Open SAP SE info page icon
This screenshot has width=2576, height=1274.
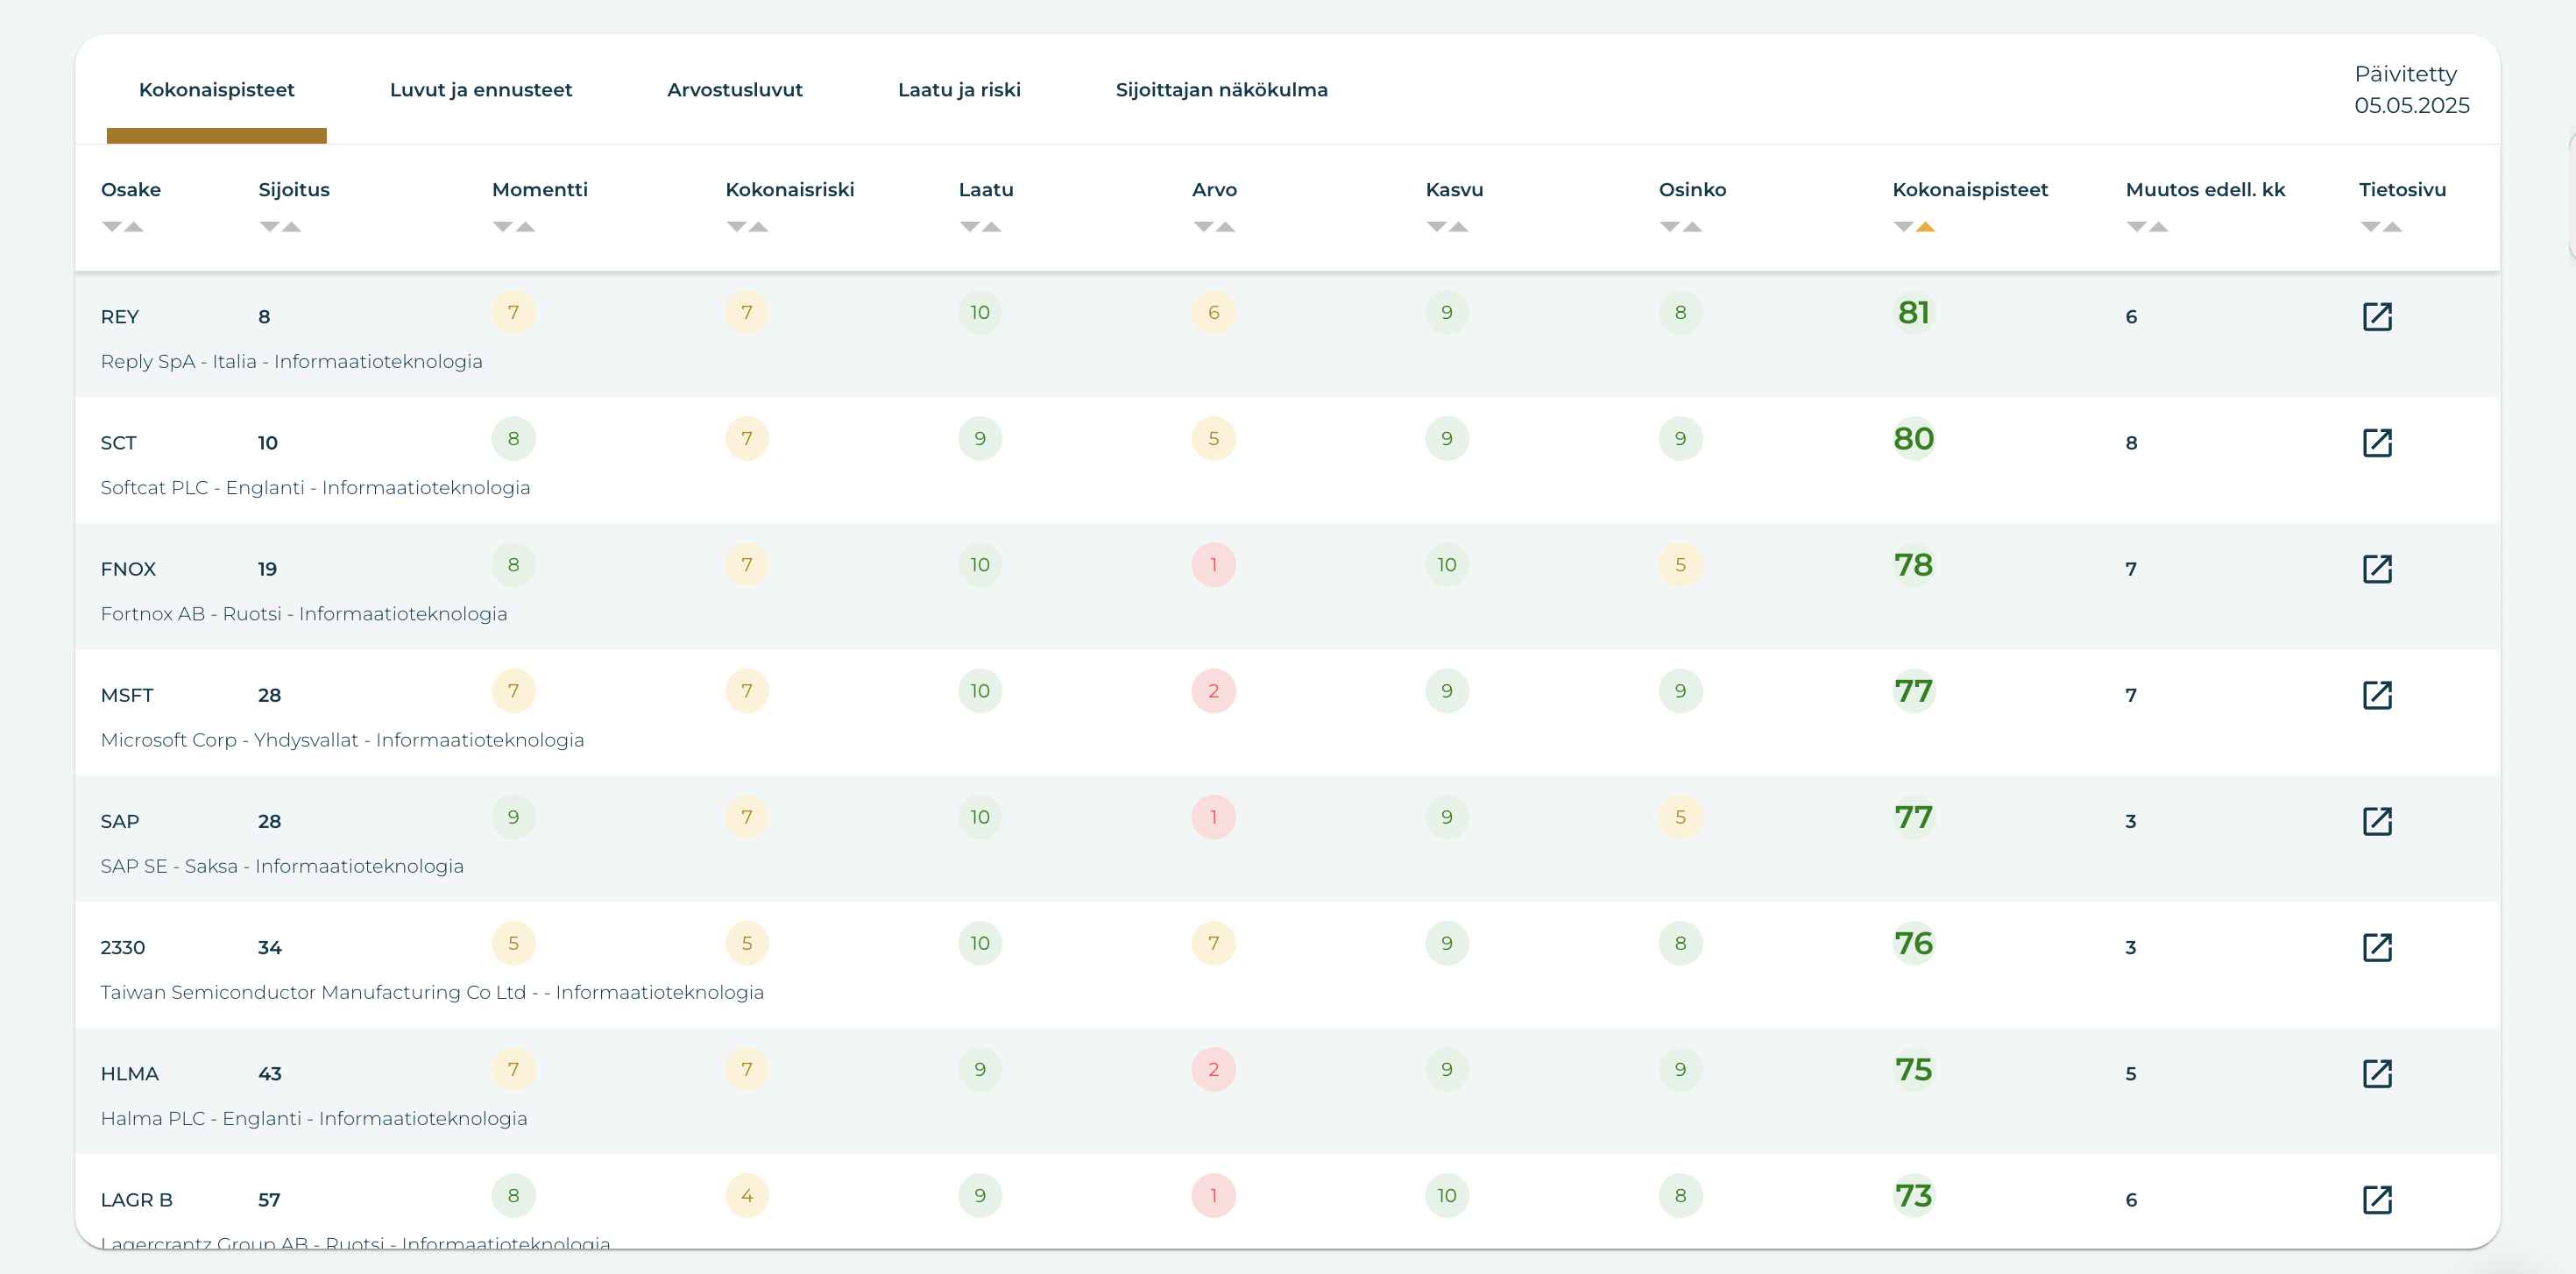coord(2376,821)
